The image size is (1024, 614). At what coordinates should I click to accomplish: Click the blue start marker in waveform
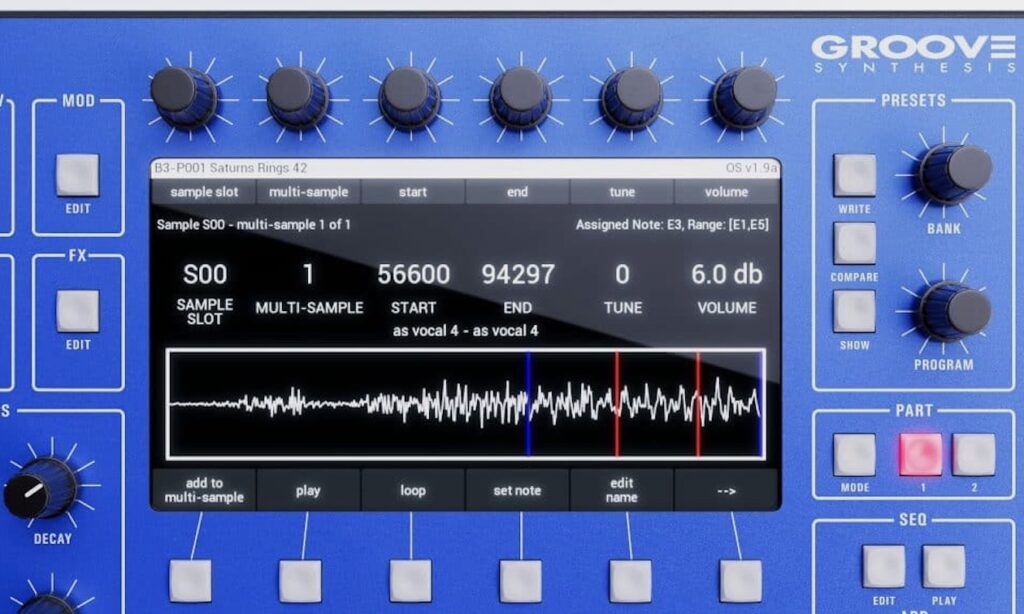tap(528, 404)
